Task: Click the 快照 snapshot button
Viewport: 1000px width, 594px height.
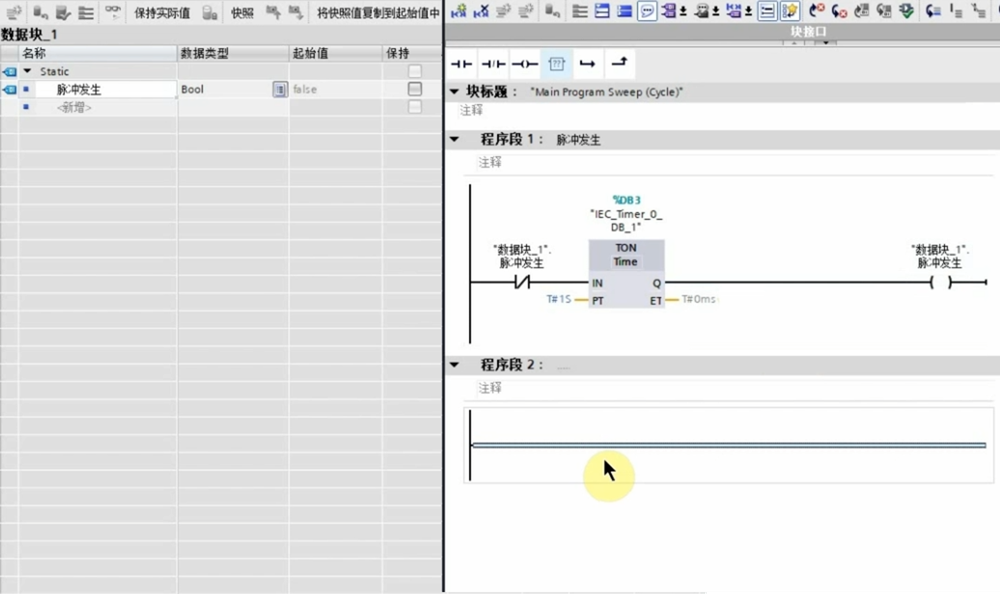Action: [241, 13]
